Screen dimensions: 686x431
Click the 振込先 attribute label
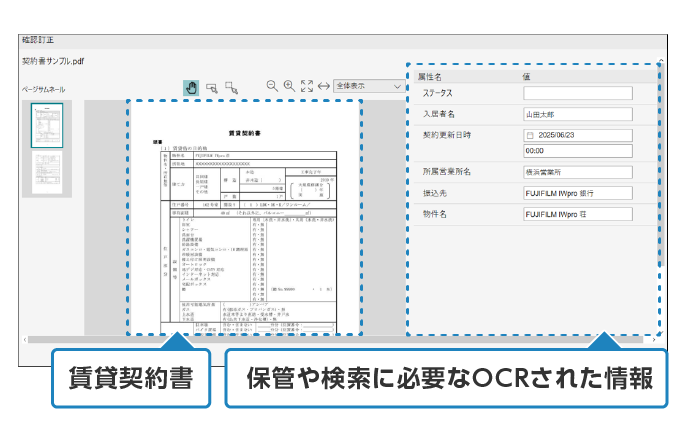434,193
